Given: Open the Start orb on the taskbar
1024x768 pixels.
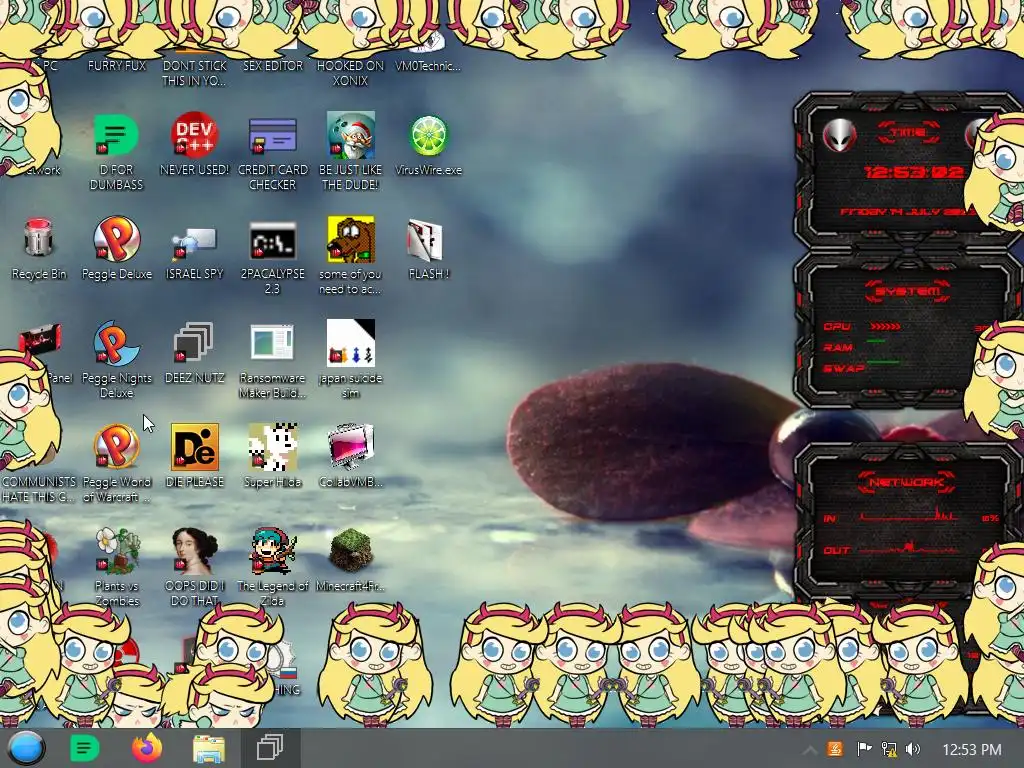Looking at the screenshot, I should pyautogui.click(x=27, y=748).
